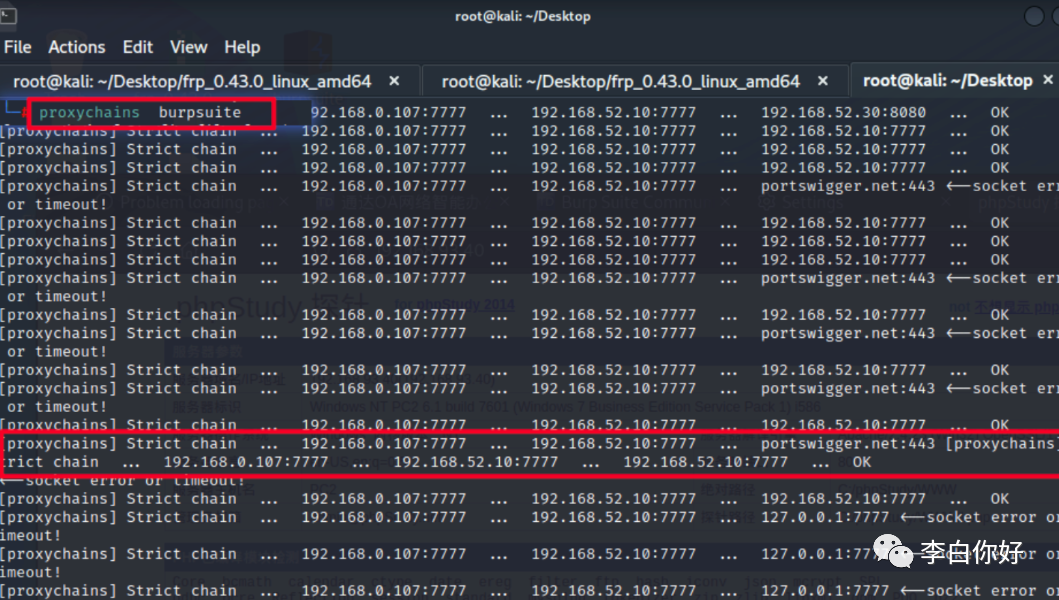Viewport: 1059px width, 600px height.
Task: Close the first frp_0.43.0_linux_amd64 tab
Action: [x=394, y=81]
